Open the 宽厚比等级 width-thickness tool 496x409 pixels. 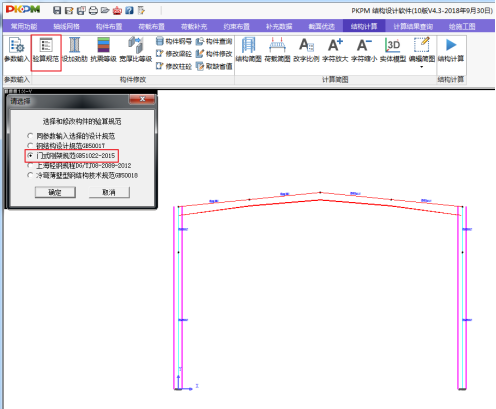(x=136, y=50)
